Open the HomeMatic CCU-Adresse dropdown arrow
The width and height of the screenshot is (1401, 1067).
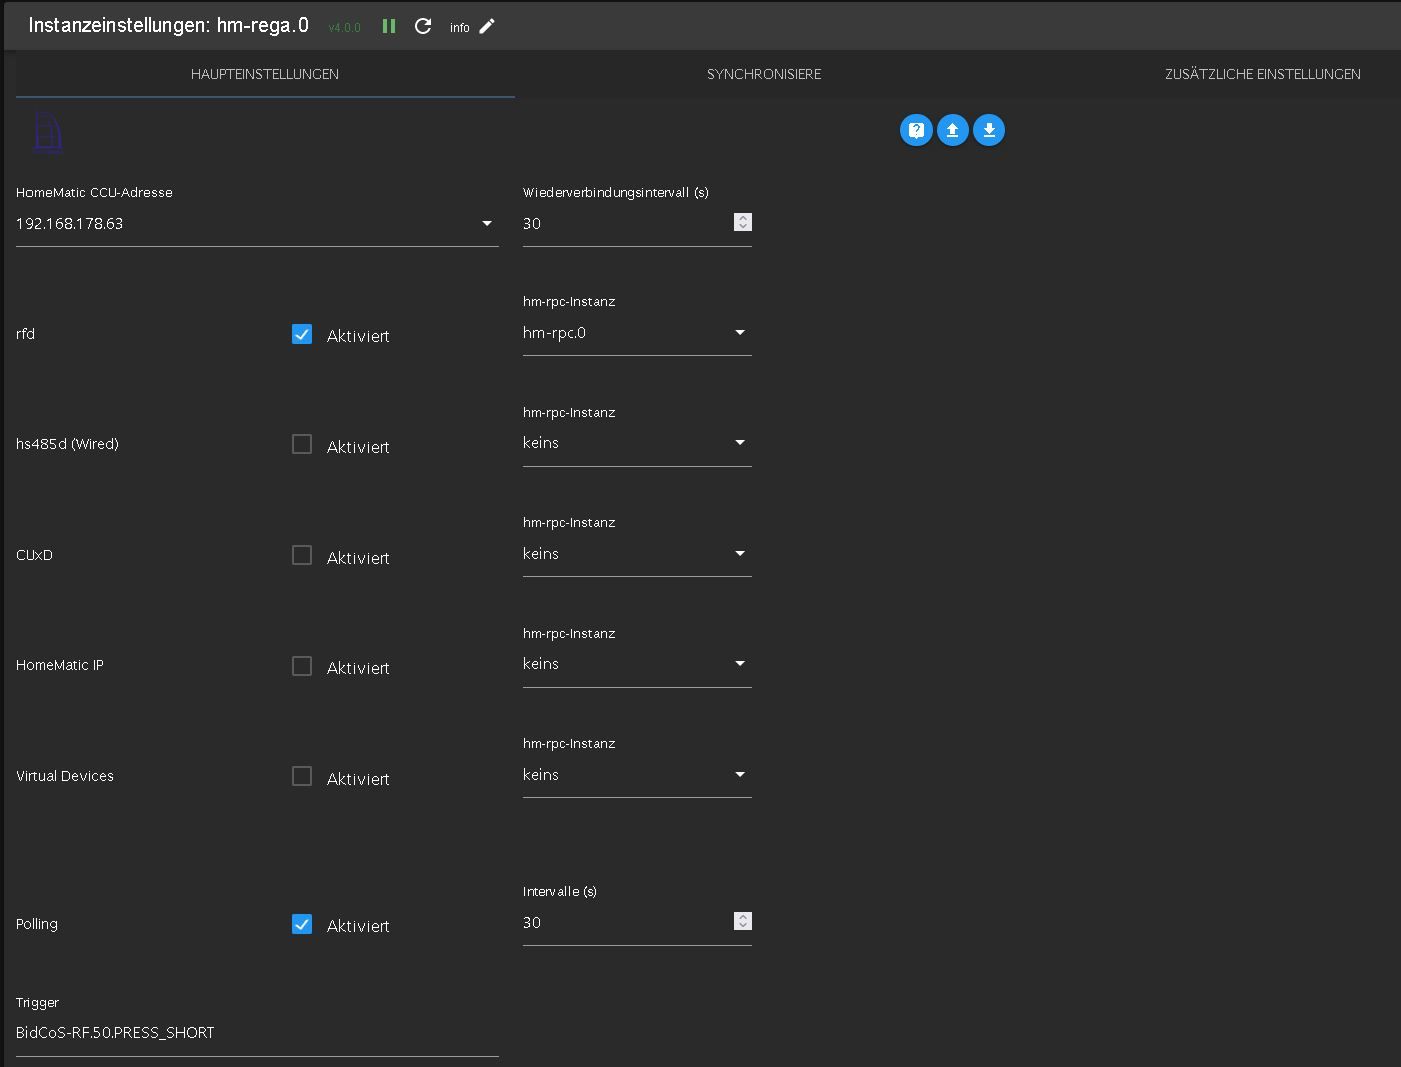click(x=487, y=224)
